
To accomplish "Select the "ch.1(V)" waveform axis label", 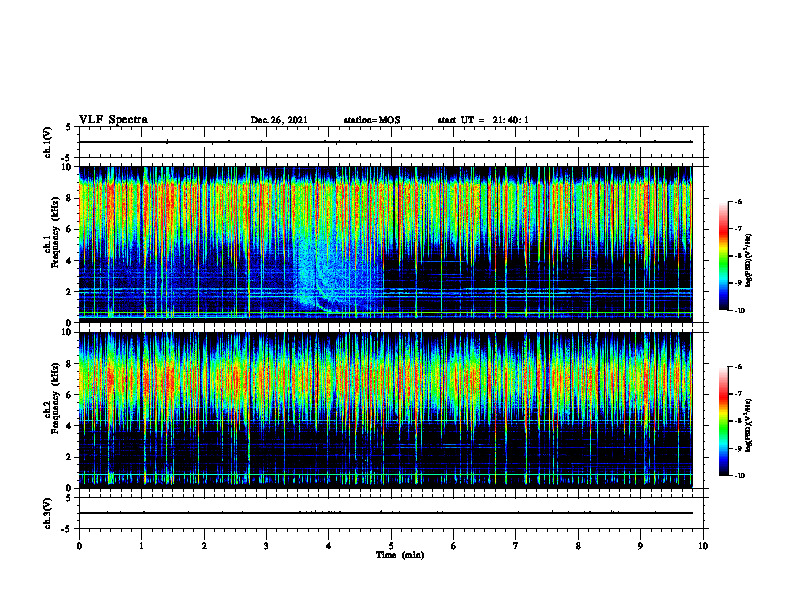I will (x=47, y=142).
